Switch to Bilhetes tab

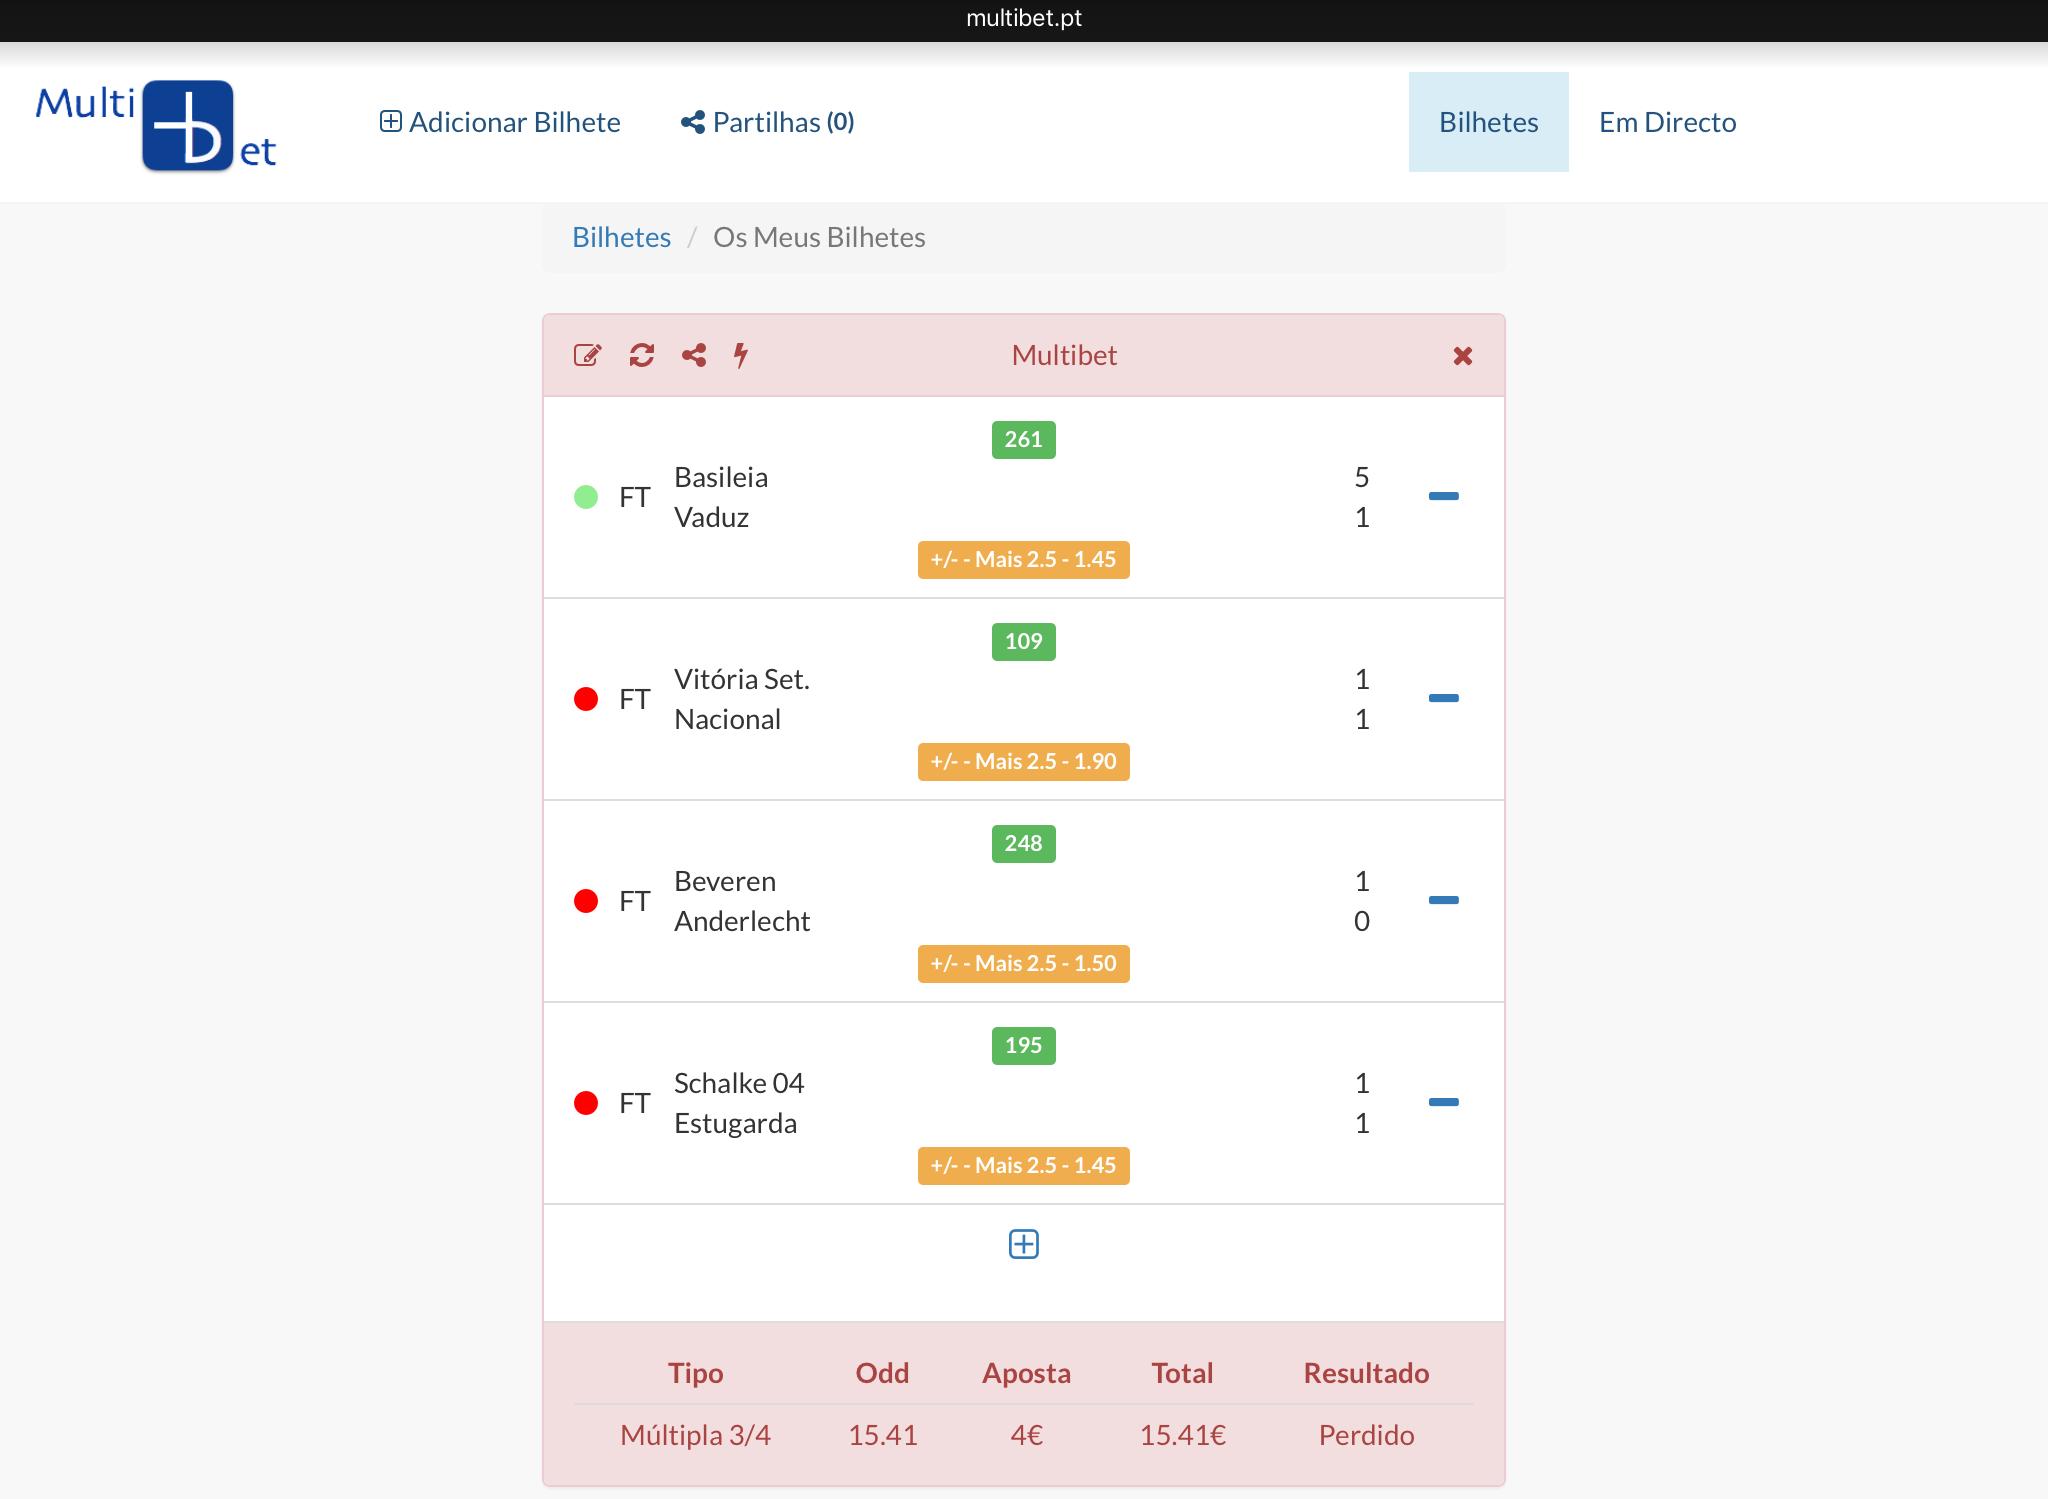click(x=1488, y=122)
